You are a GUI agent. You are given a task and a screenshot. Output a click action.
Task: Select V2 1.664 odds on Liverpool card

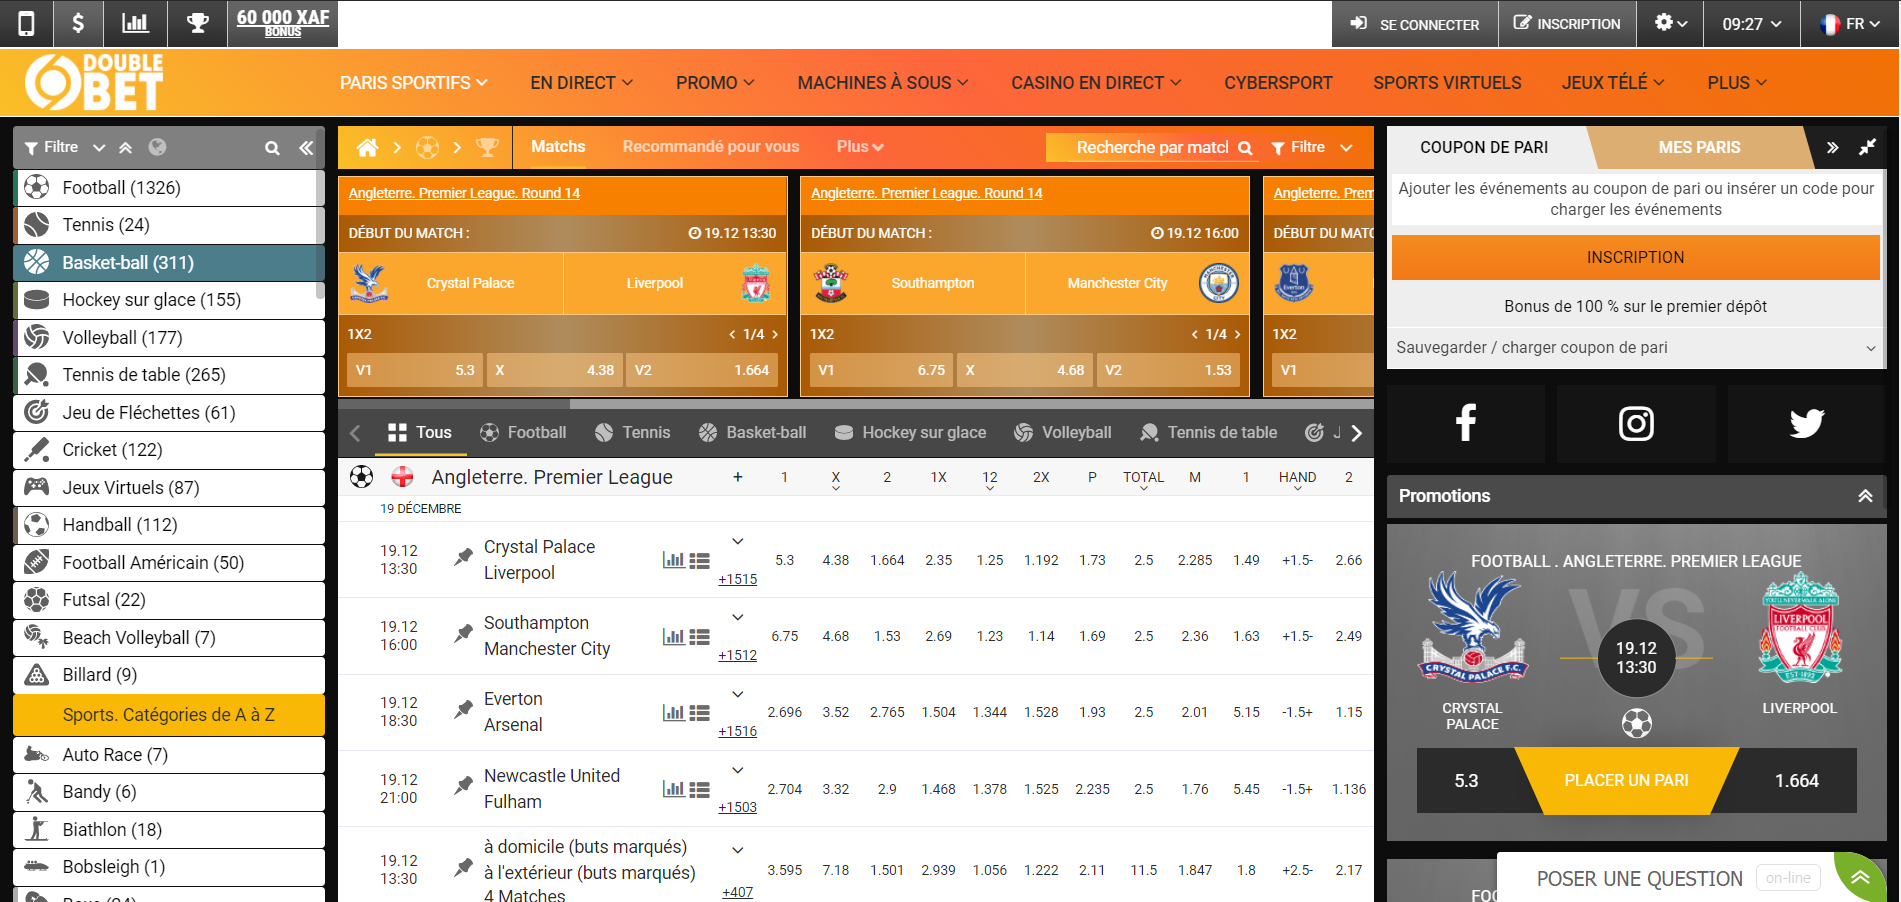[x=702, y=370]
